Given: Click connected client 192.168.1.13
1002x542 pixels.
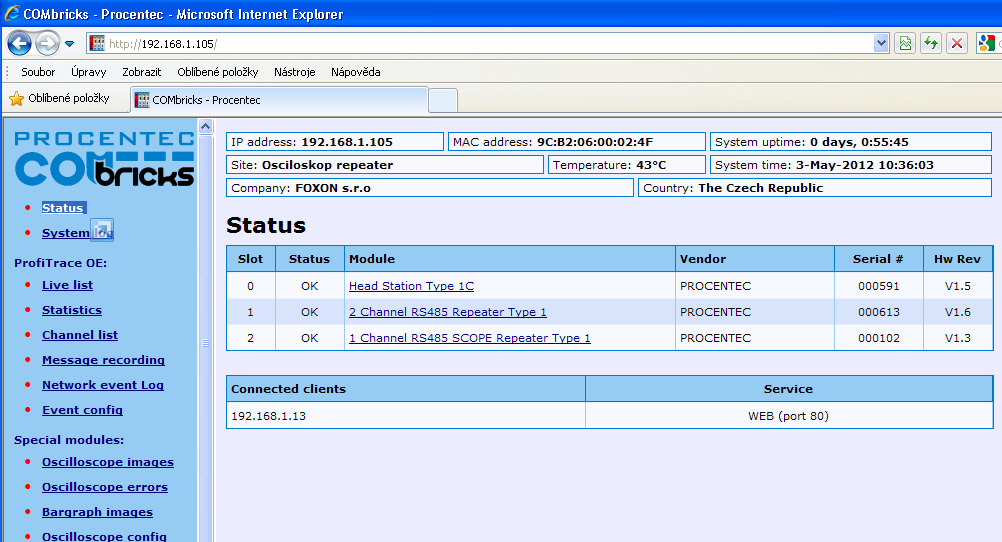Looking at the screenshot, I should click(x=268, y=415).
